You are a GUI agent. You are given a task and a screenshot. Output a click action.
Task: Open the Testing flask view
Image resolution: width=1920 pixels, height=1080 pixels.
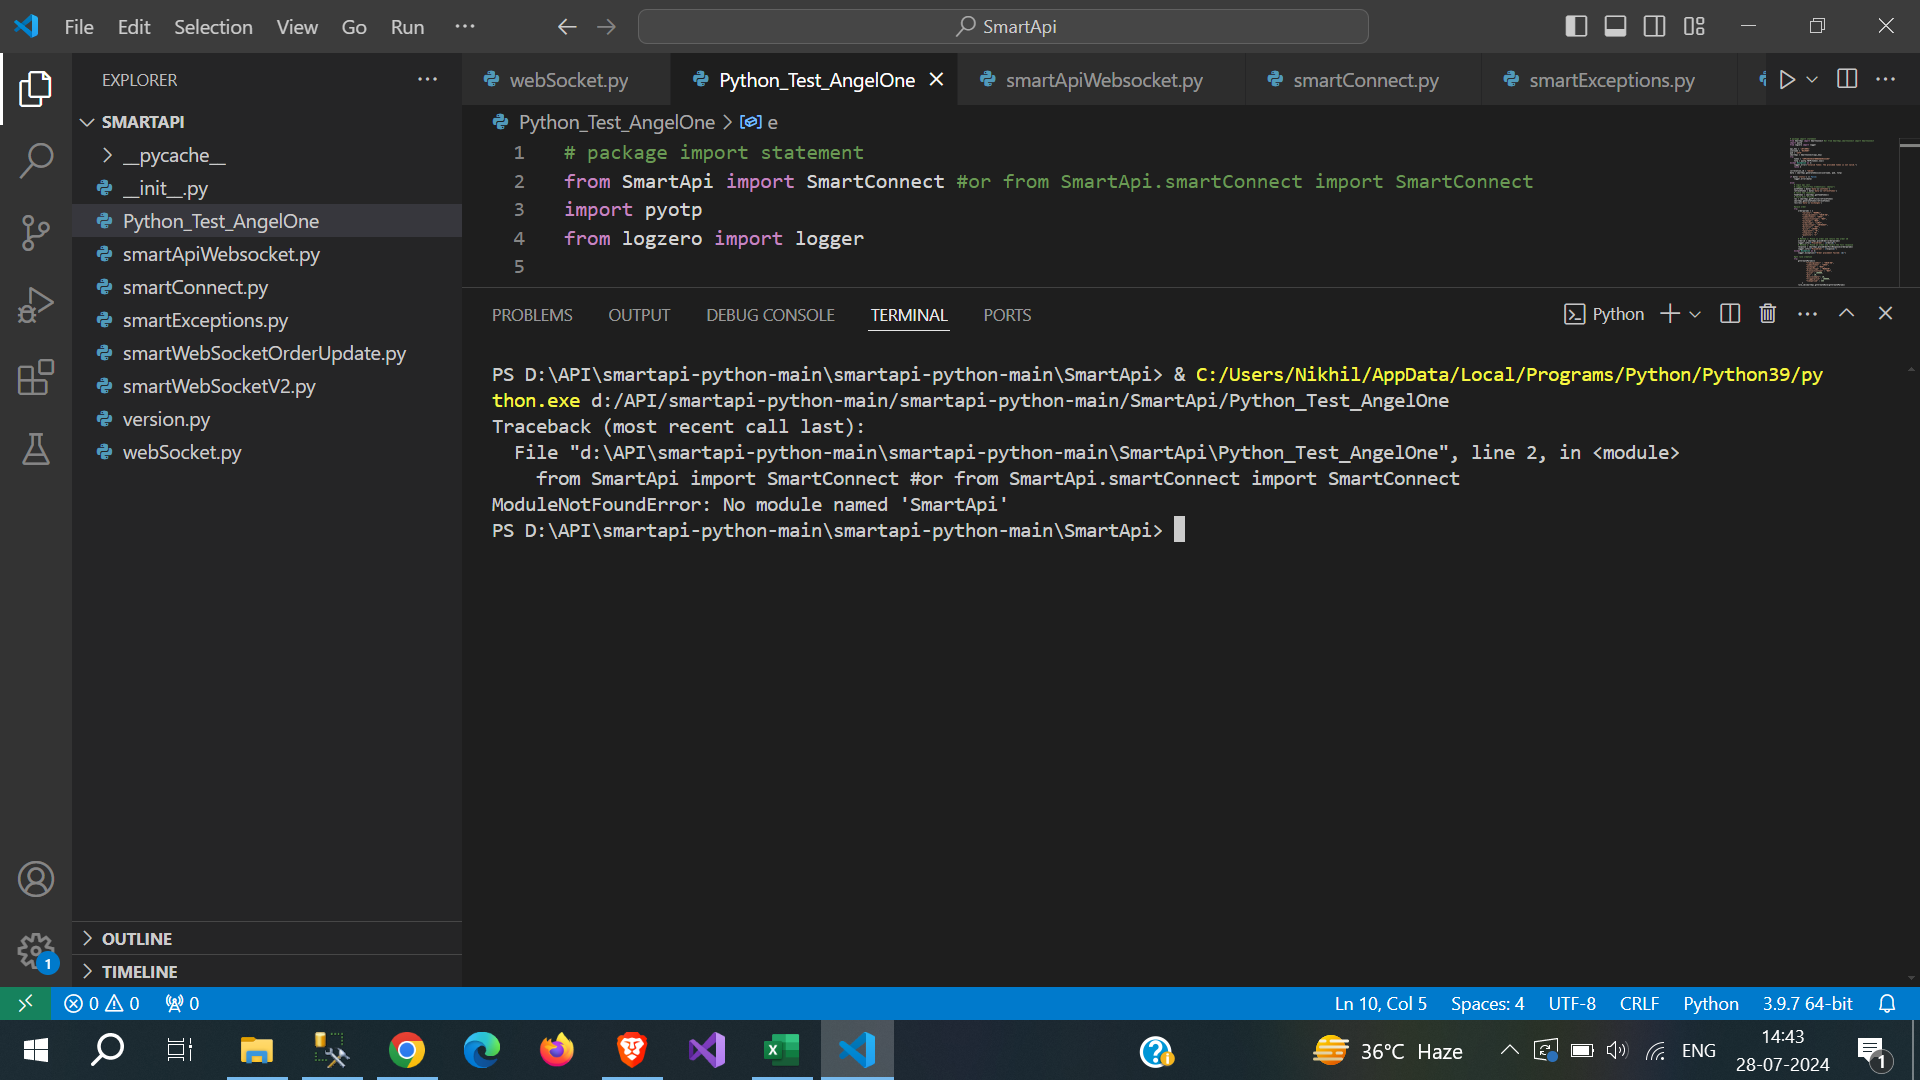coord(36,449)
